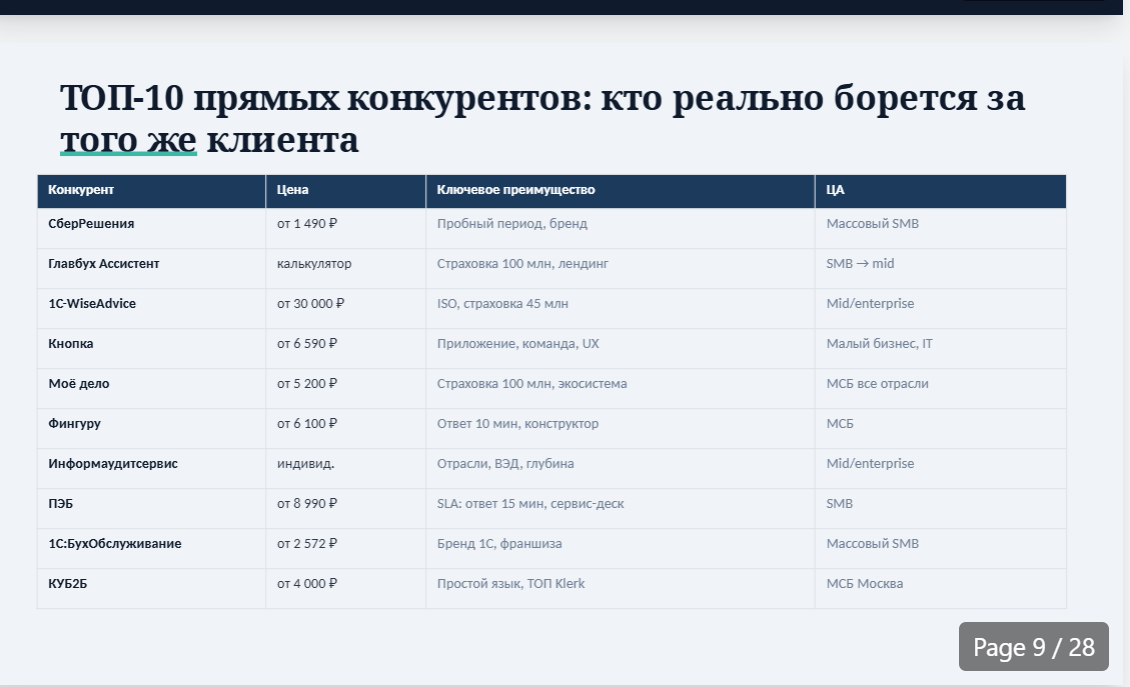Click the Цена column header

[346, 191]
